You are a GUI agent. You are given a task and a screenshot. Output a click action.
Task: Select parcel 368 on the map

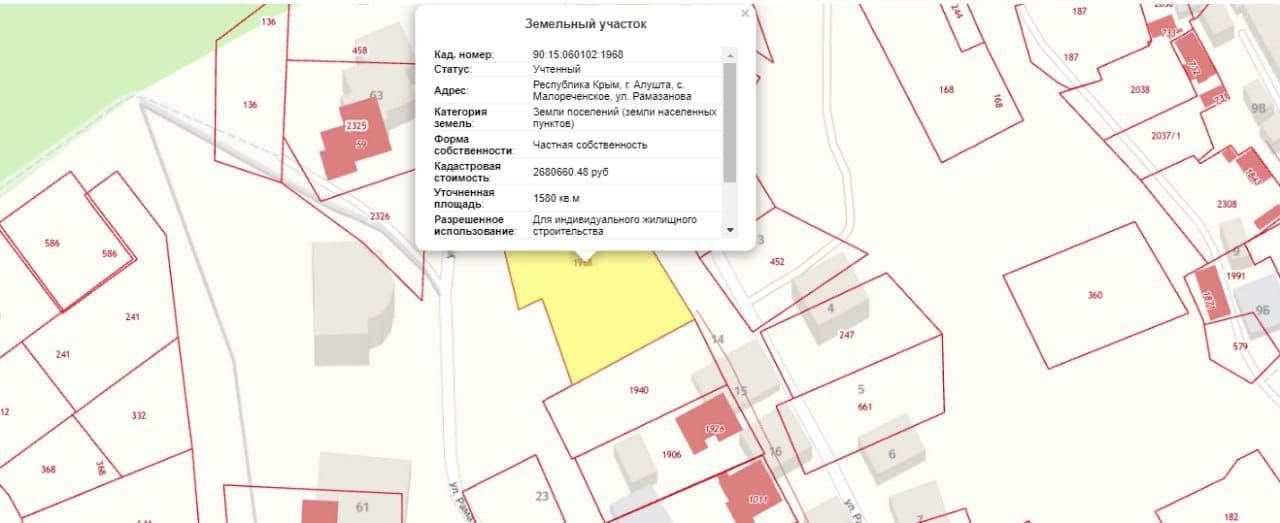pyautogui.click(x=47, y=468)
